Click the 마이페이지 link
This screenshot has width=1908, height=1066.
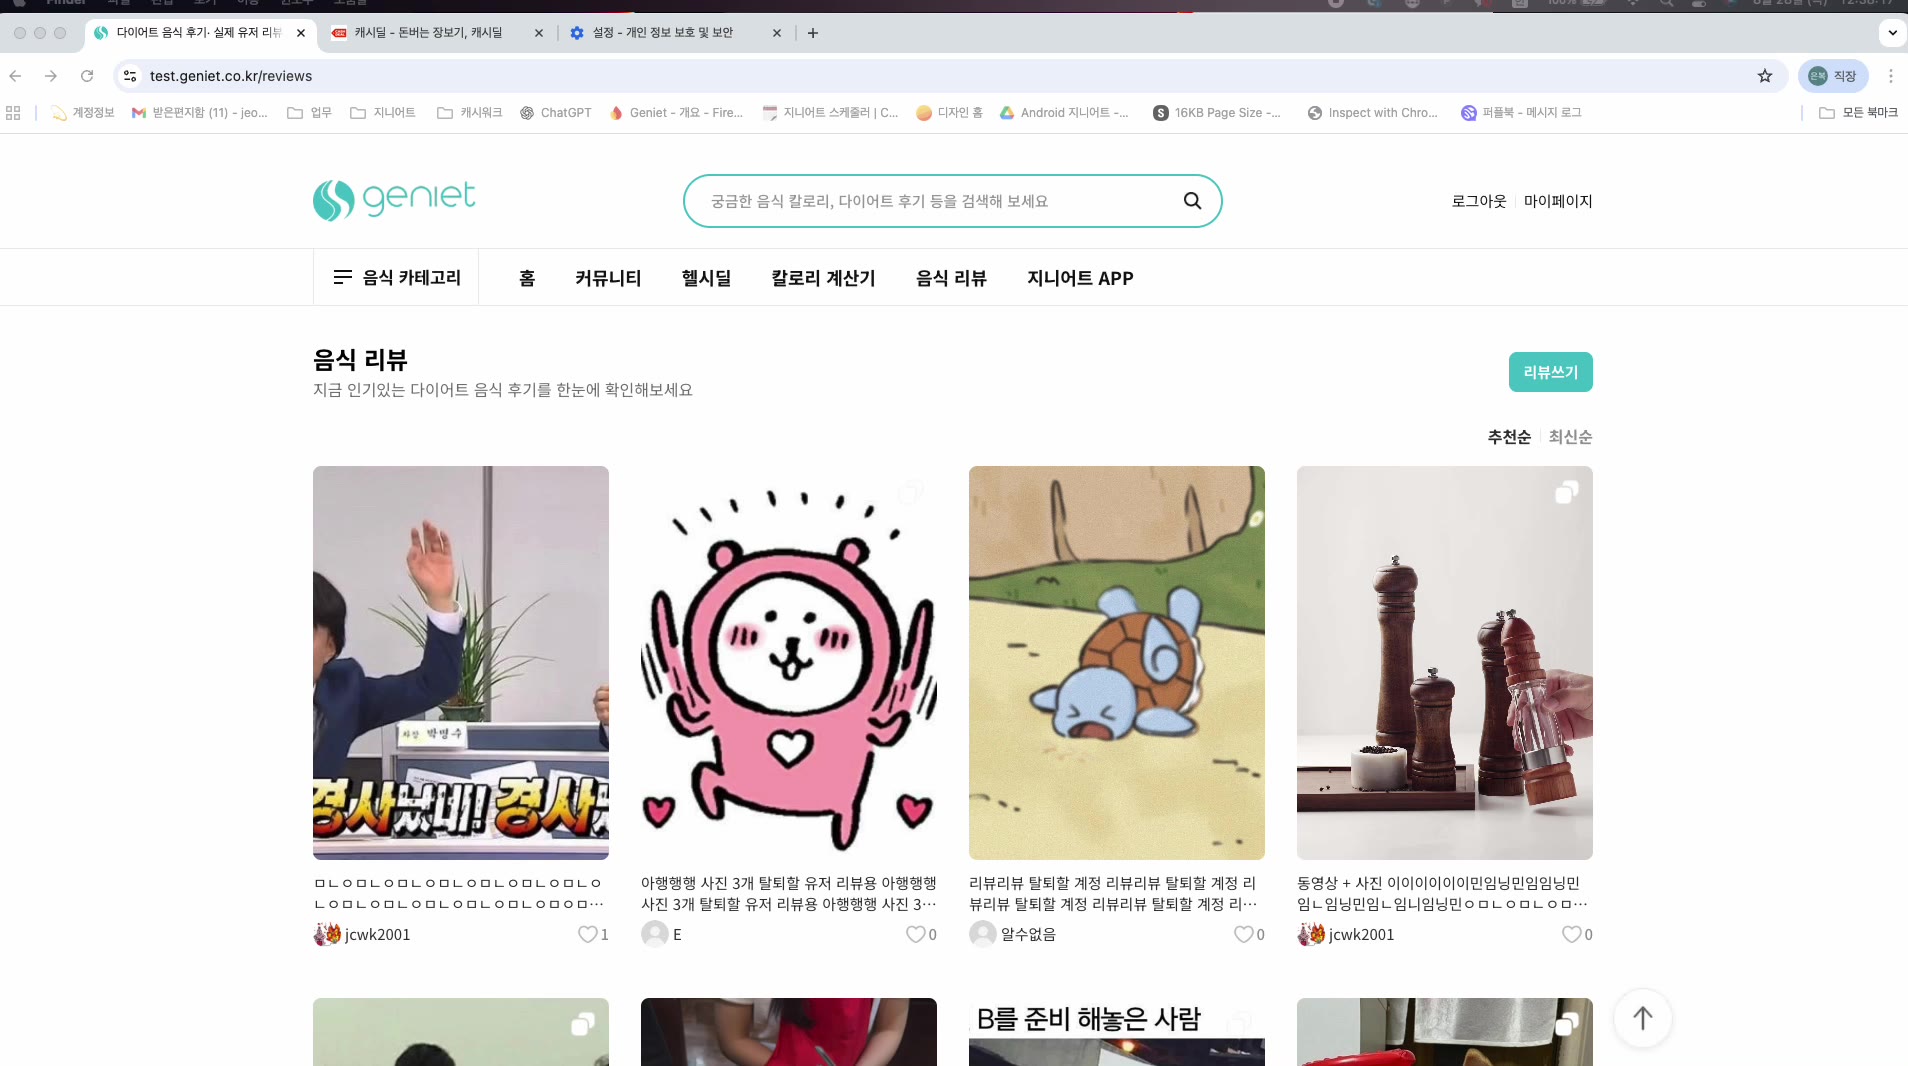point(1557,201)
